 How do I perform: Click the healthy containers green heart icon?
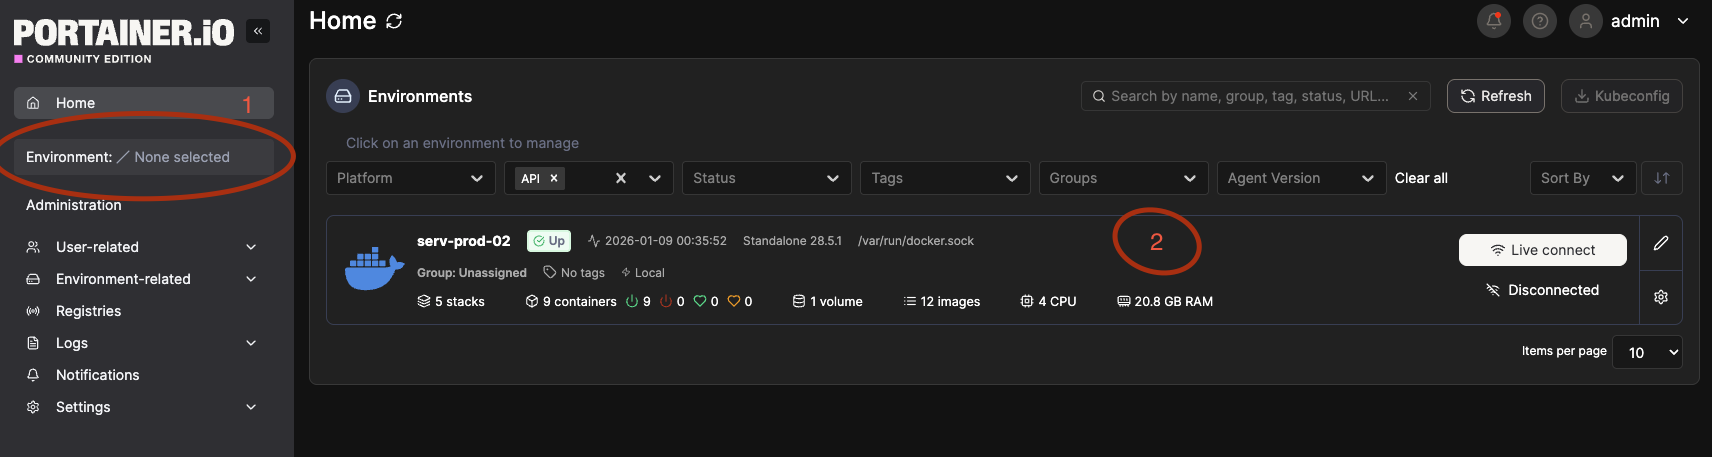[700, 301]
